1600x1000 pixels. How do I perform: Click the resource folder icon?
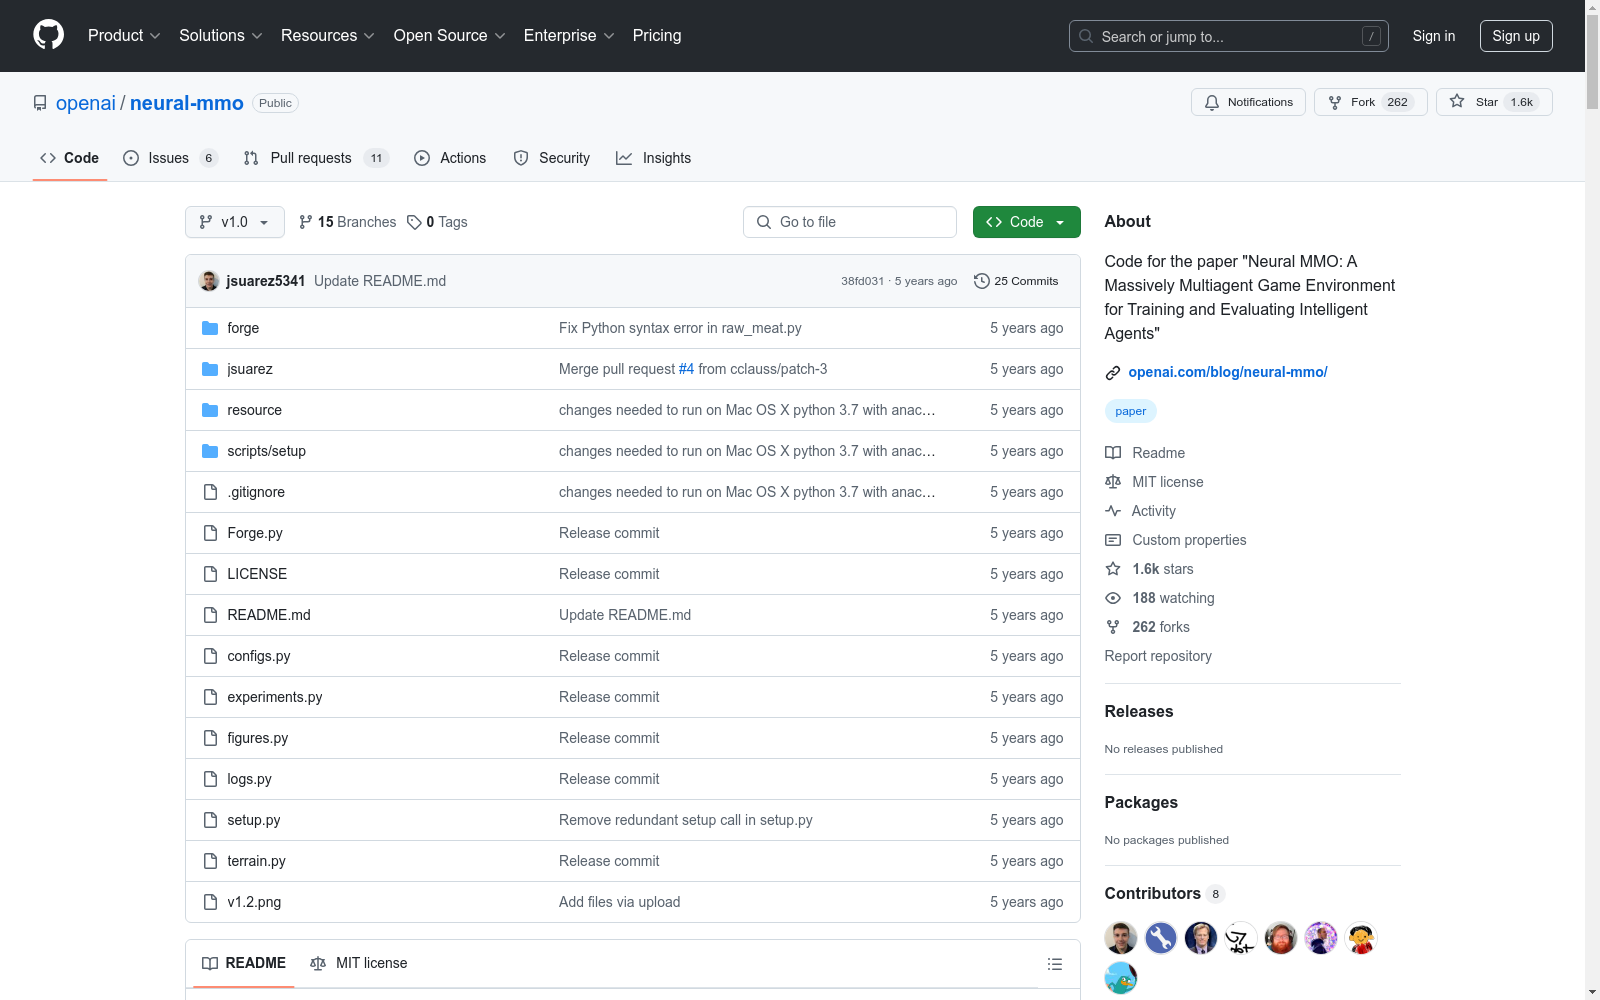point(210,410)
